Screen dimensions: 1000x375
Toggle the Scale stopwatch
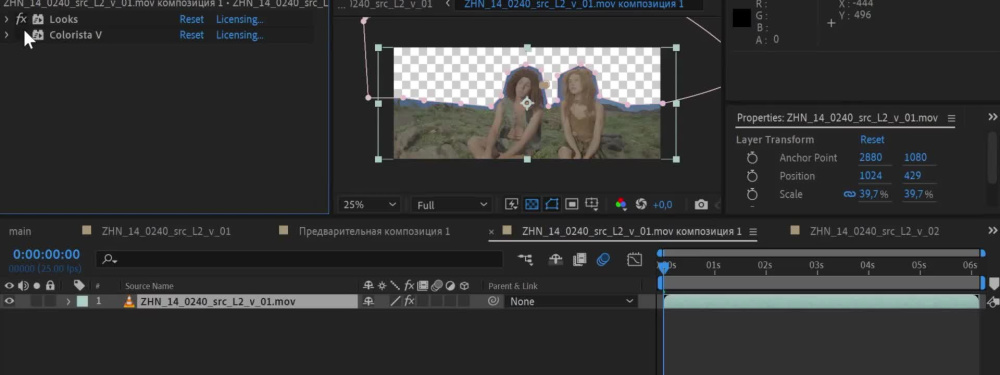pyautogui.click(x=752, y=194)
